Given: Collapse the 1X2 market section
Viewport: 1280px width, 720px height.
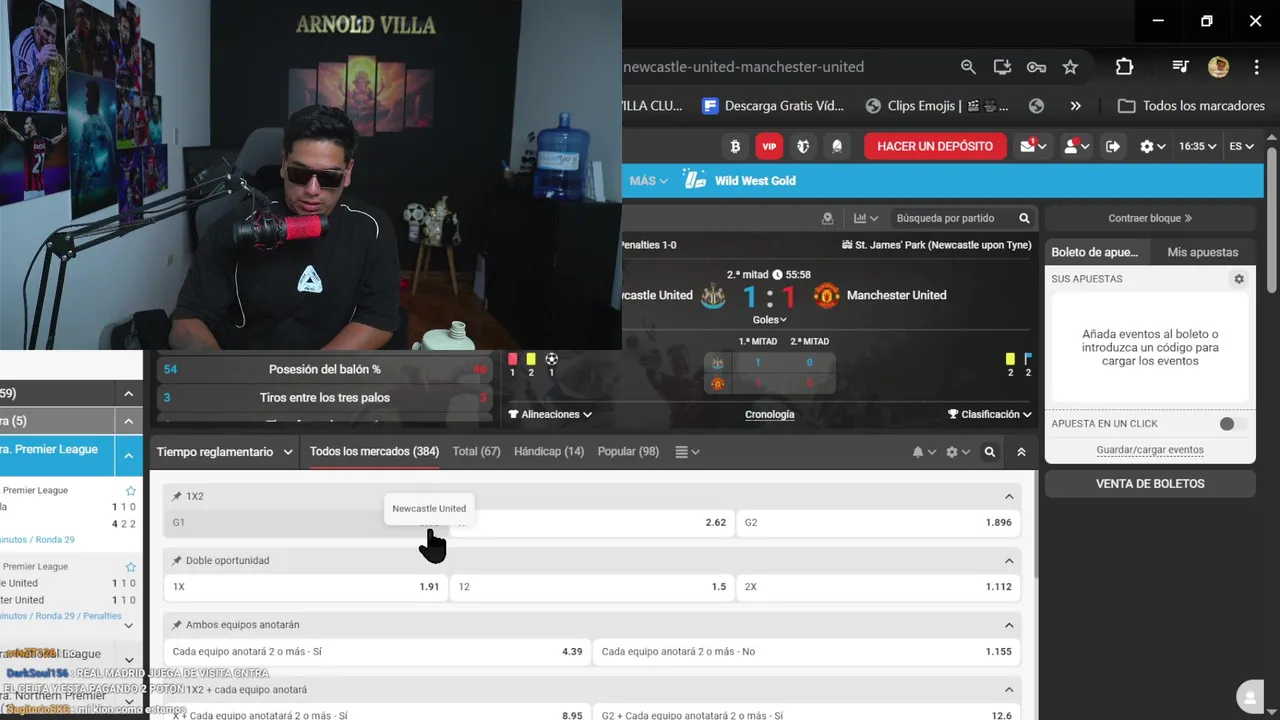Looking at the screenshot, I should [1009, 496].
